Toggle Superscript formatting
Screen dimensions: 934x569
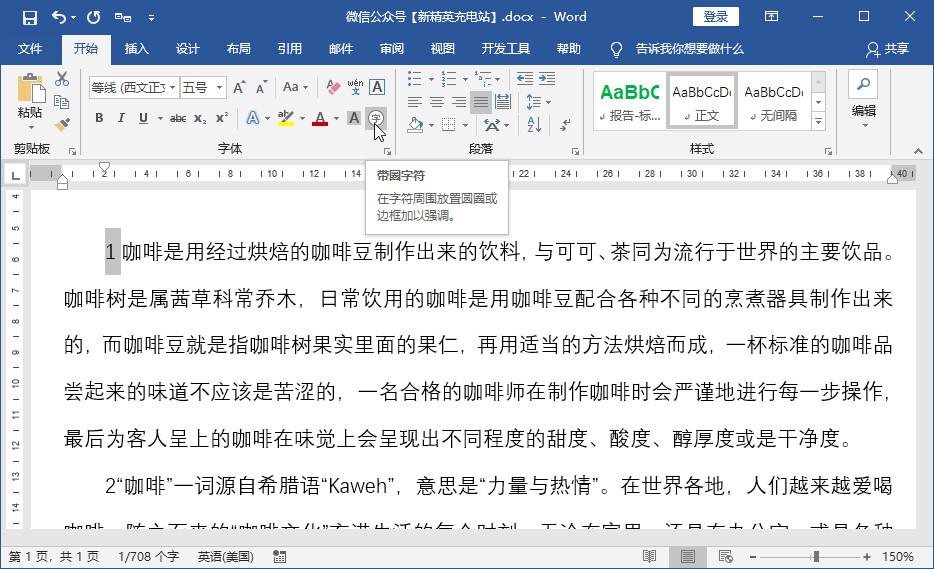[x=222, y=118]
